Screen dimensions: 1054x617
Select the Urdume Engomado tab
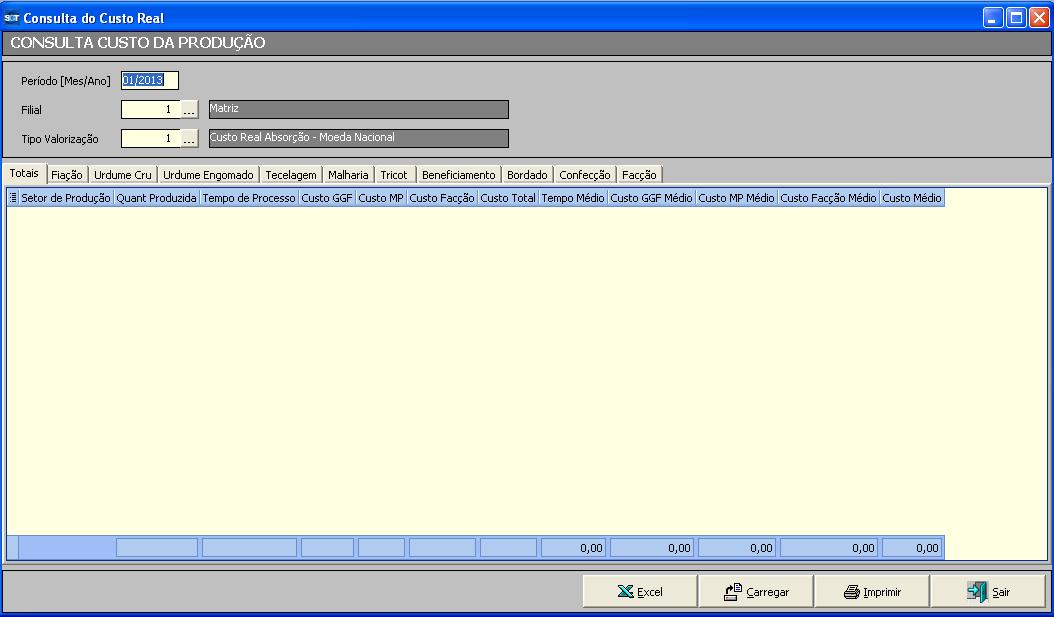209,175
